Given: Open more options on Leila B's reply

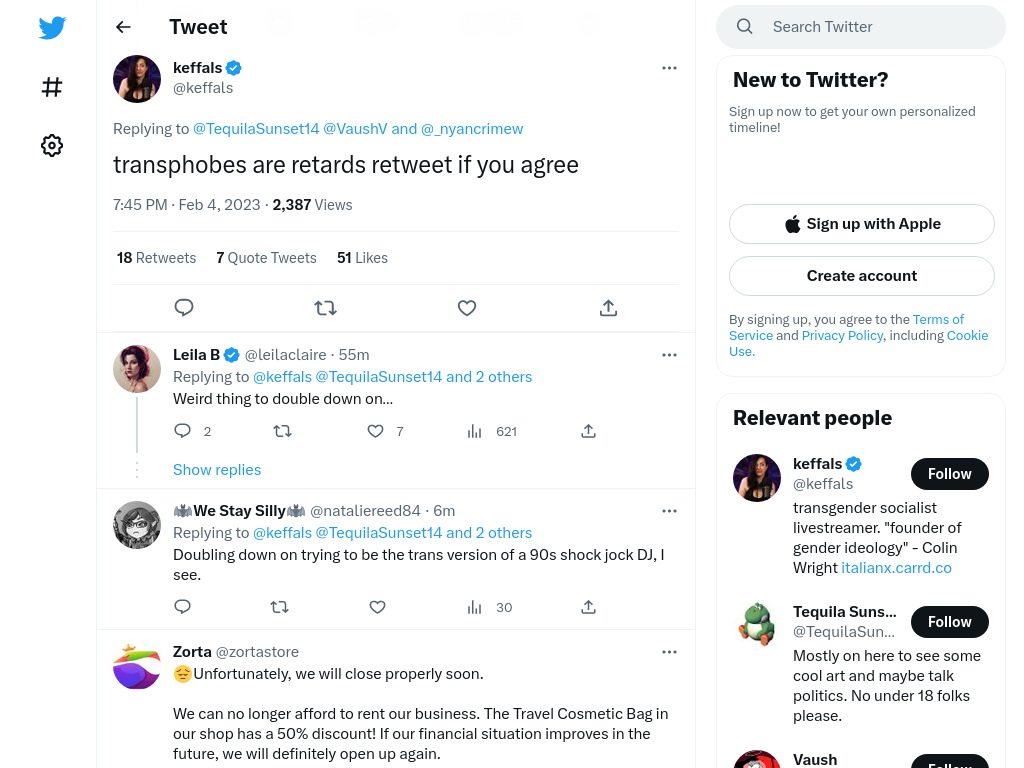Looking at the screenshot, I should 669,355.
